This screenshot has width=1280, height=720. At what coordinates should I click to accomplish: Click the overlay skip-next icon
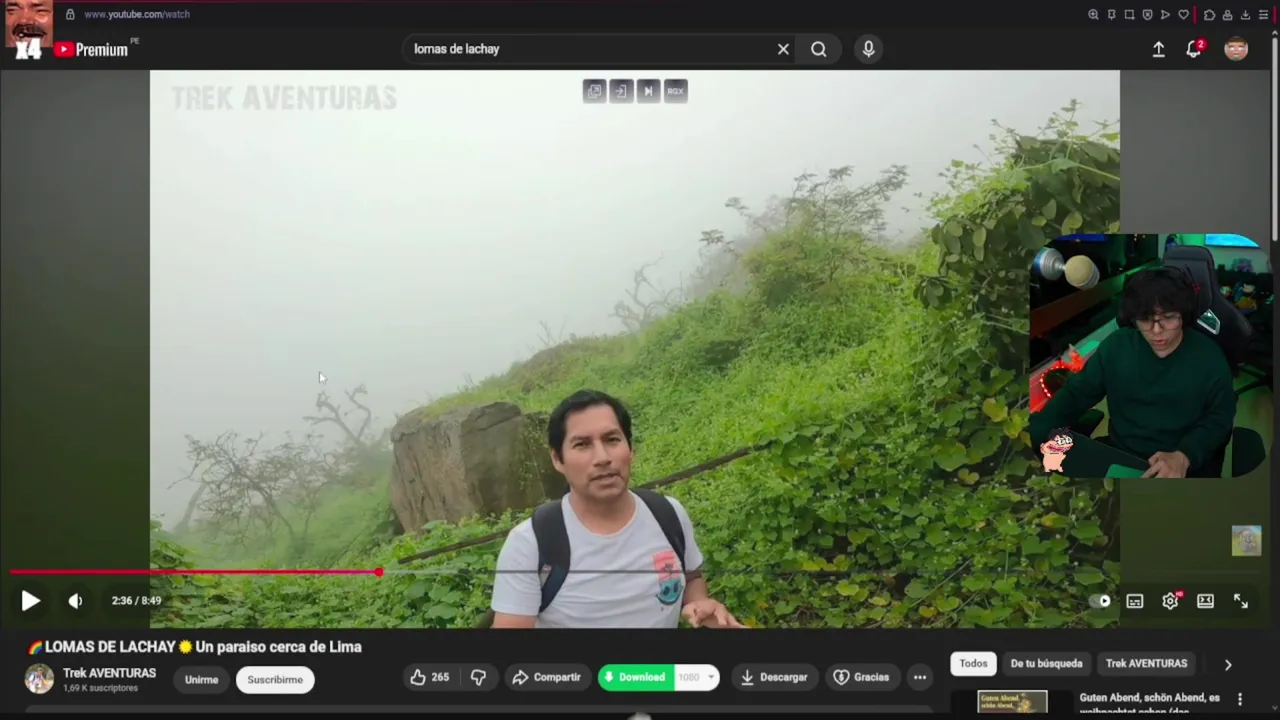click(648, 91)
